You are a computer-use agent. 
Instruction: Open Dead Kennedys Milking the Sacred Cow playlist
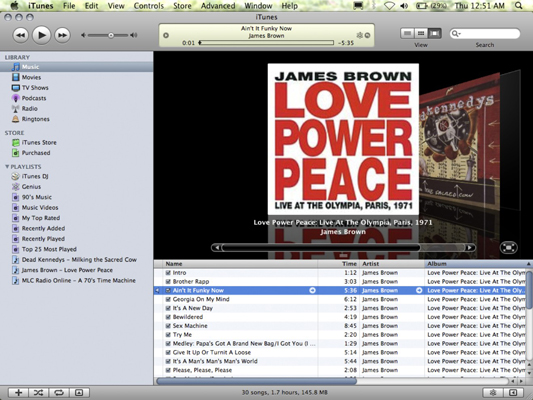coord(79,260)
